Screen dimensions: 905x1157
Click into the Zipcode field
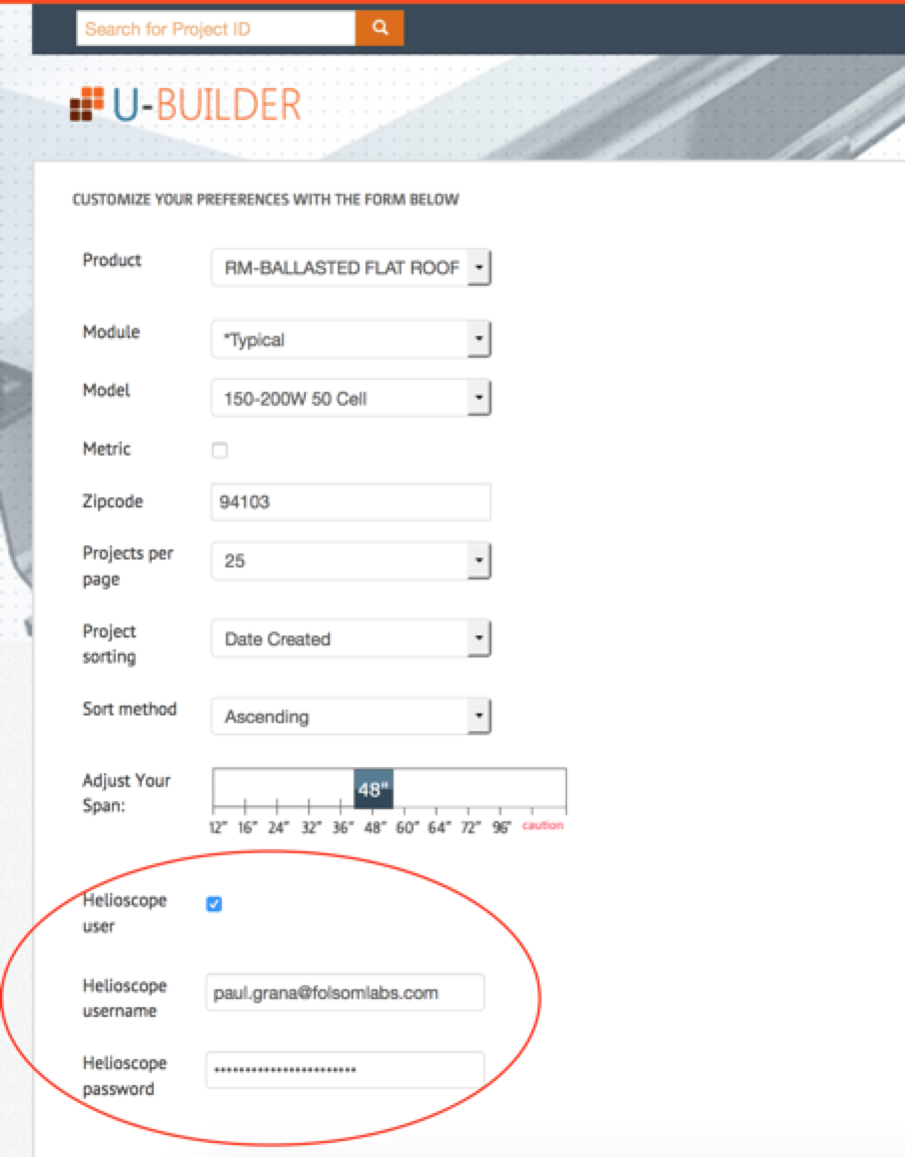tap(350, 502)
